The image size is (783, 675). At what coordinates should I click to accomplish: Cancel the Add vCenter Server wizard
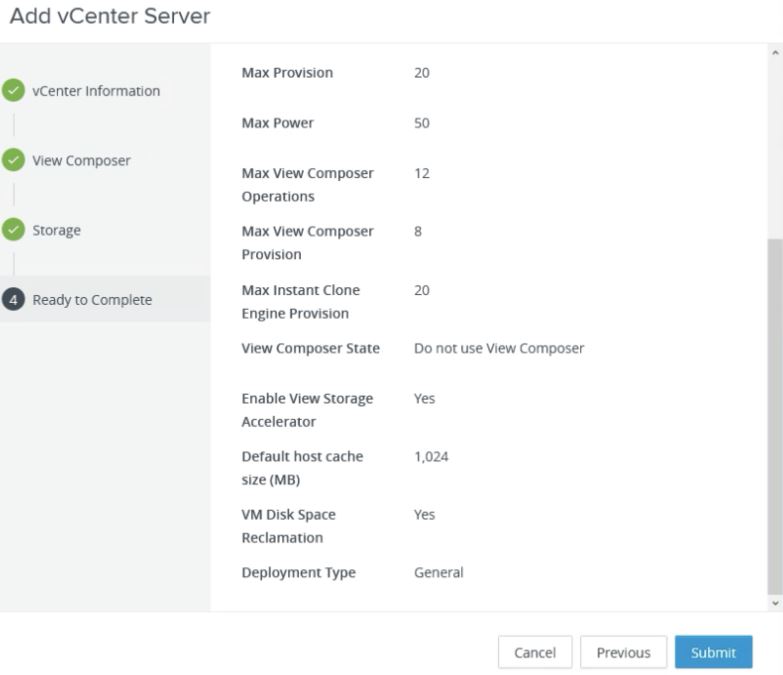535,652
